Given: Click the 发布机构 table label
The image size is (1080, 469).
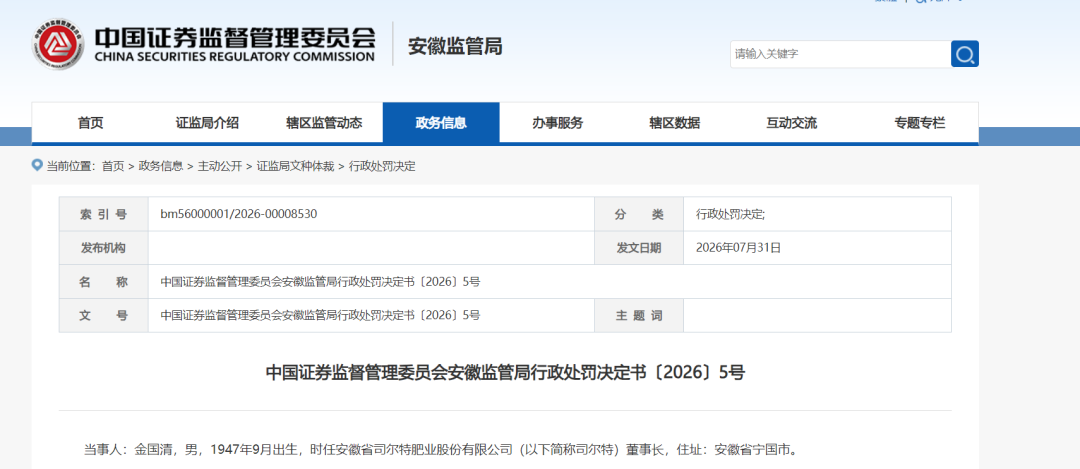Looking at the screenshot, I should (103, 248).
